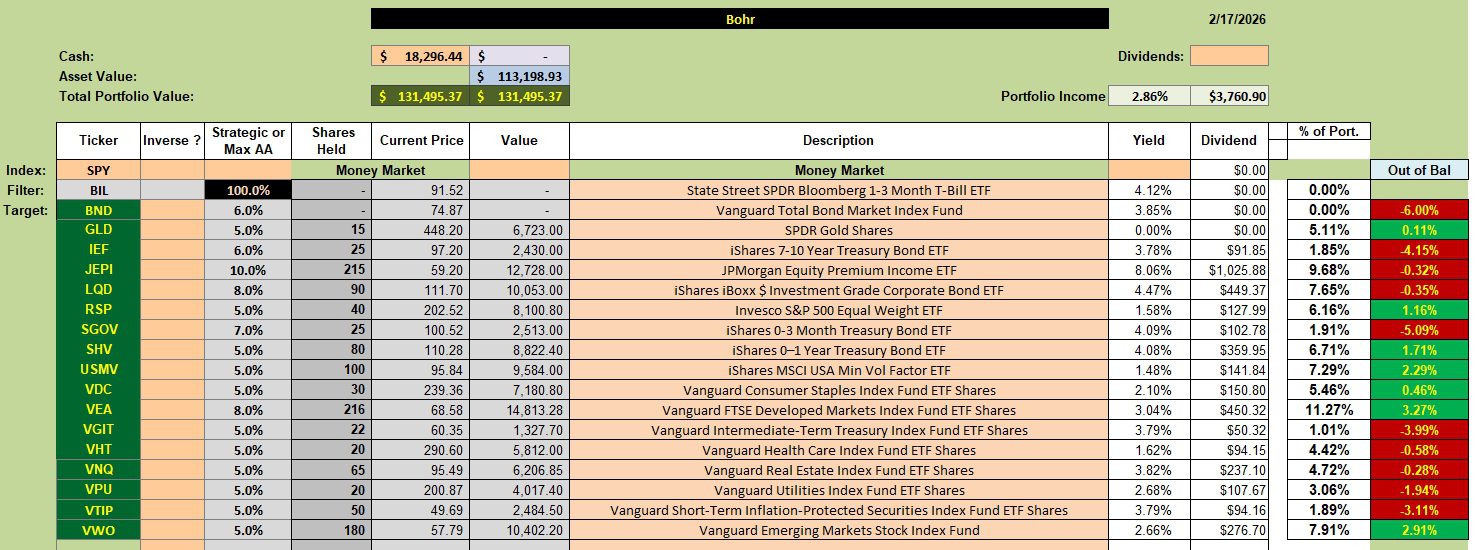
Task: Click the VWO ticker cell
Action: click(98, 530)
